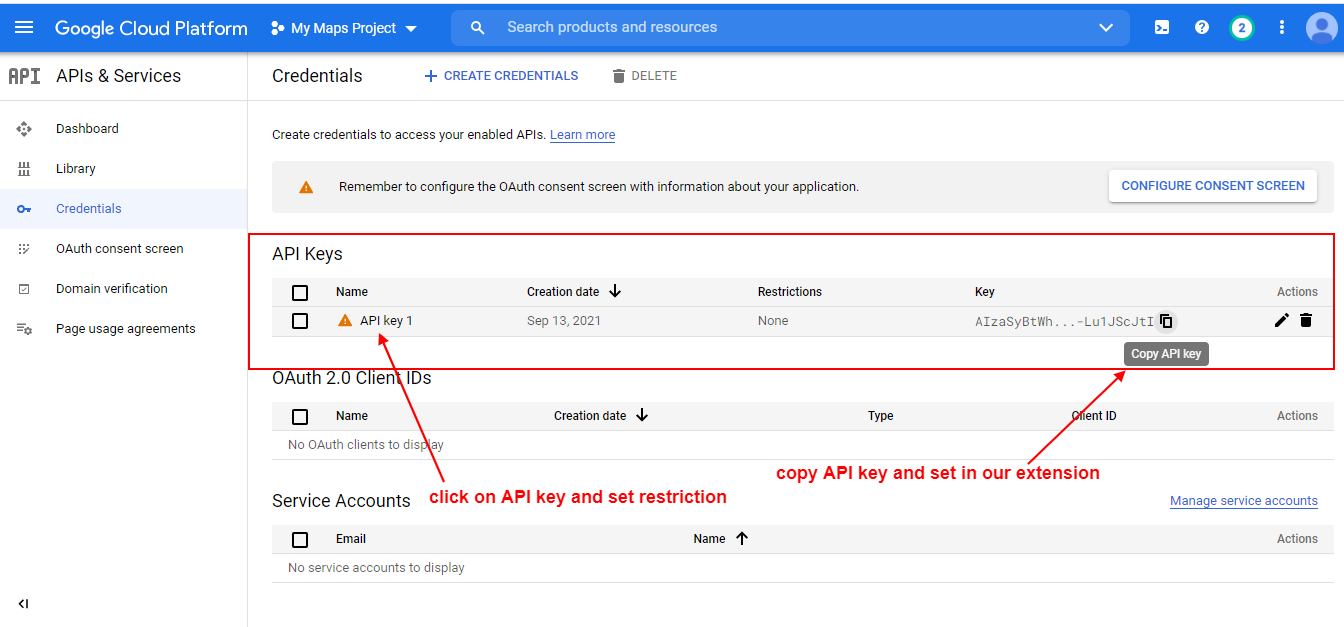The width and height of the screenshot is (1344, 627).
Task: Open the API key 1 name link
Action: coord(386,321)
